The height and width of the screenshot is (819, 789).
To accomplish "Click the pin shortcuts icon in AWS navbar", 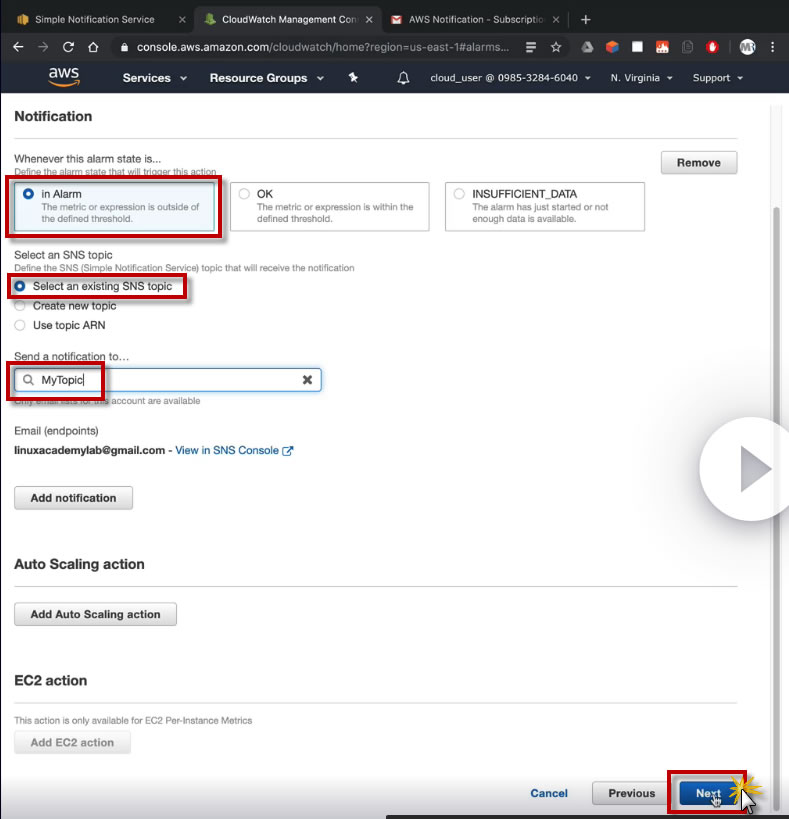I will coord(354,77).
